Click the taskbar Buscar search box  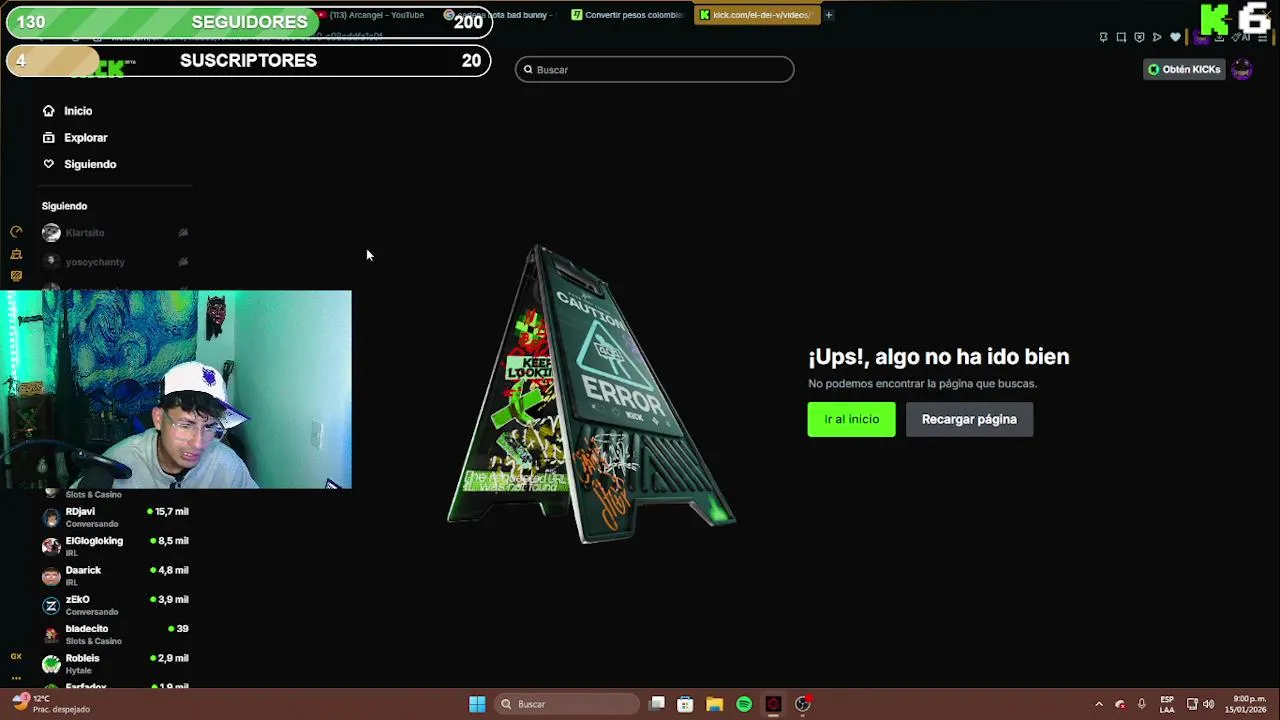click(x=567, y=704)
